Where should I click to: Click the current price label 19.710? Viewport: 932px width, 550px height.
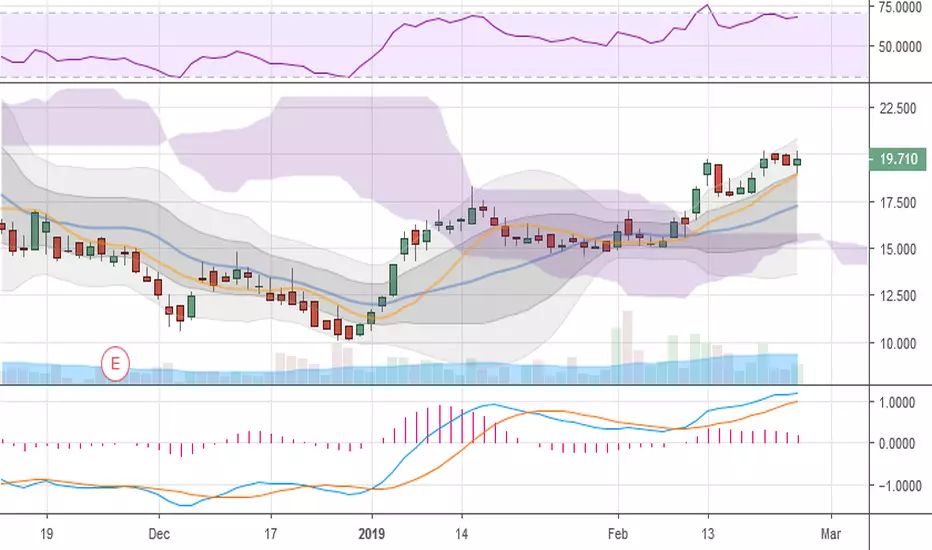[x=898, y=159]
